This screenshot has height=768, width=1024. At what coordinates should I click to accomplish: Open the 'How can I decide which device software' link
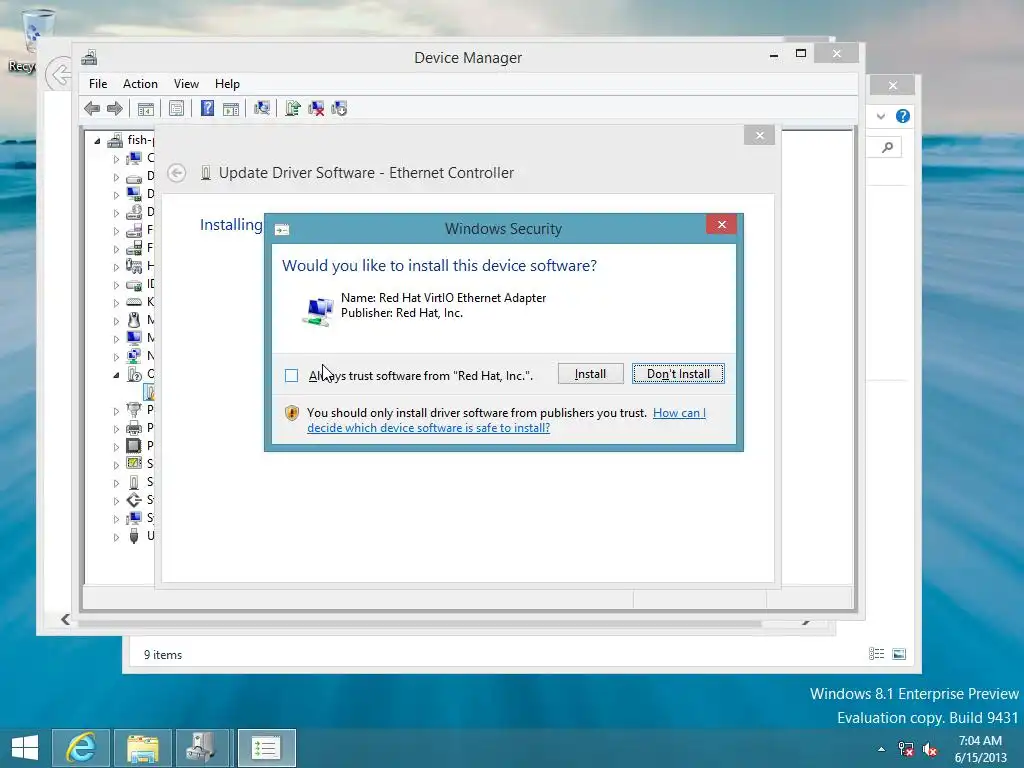point(506,421)
